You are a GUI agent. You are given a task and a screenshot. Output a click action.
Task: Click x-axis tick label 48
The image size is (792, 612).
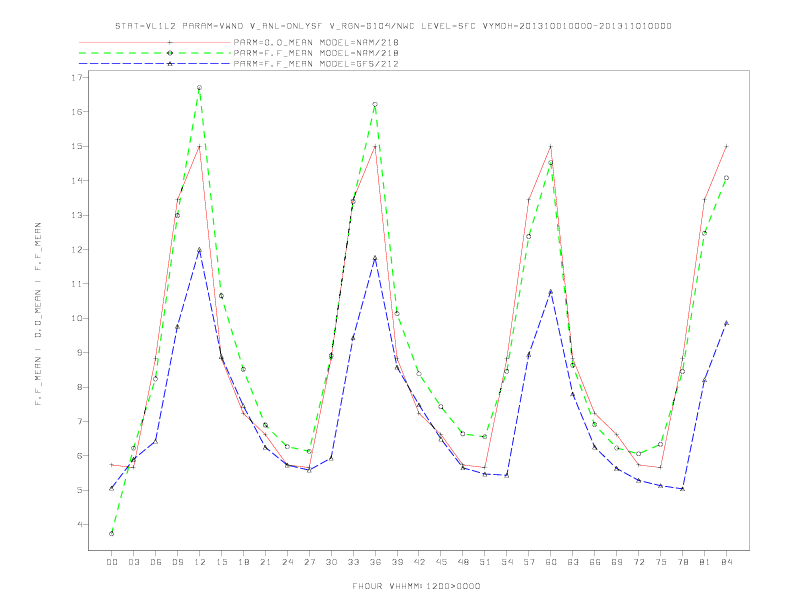[463, 562]
